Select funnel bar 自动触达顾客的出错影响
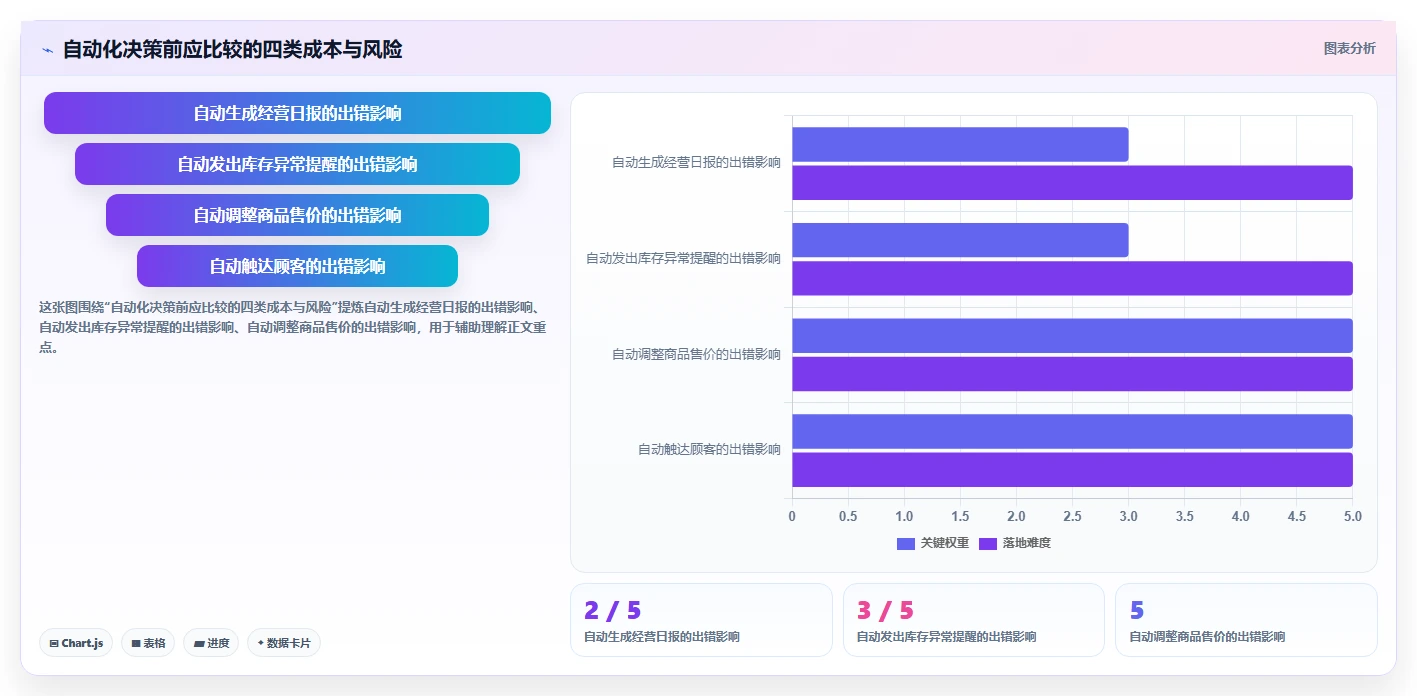 (x=297, y=266)
